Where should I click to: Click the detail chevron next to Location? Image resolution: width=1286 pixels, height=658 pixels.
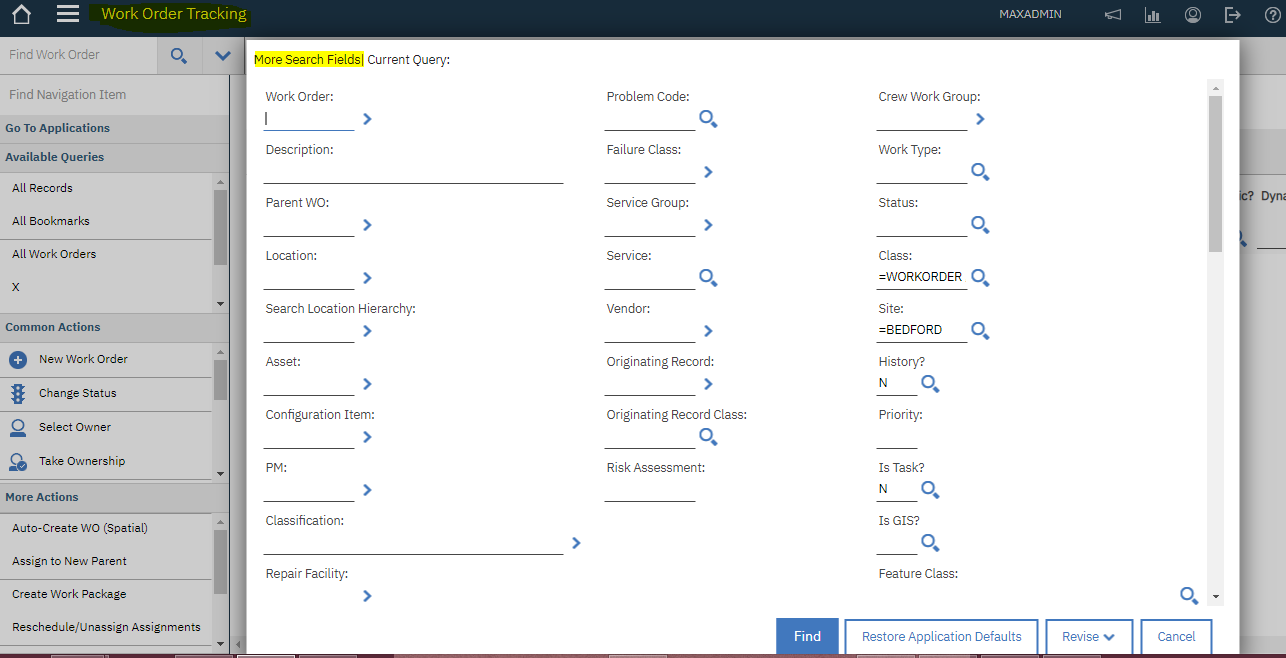point(366,278)
